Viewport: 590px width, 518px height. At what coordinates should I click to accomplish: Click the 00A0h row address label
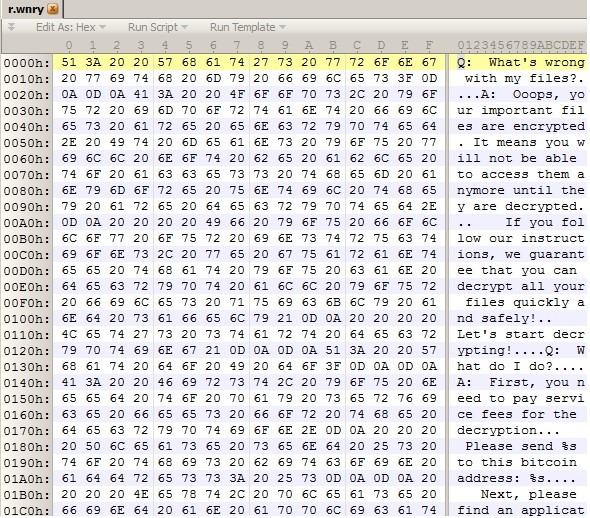pos(26,223)
